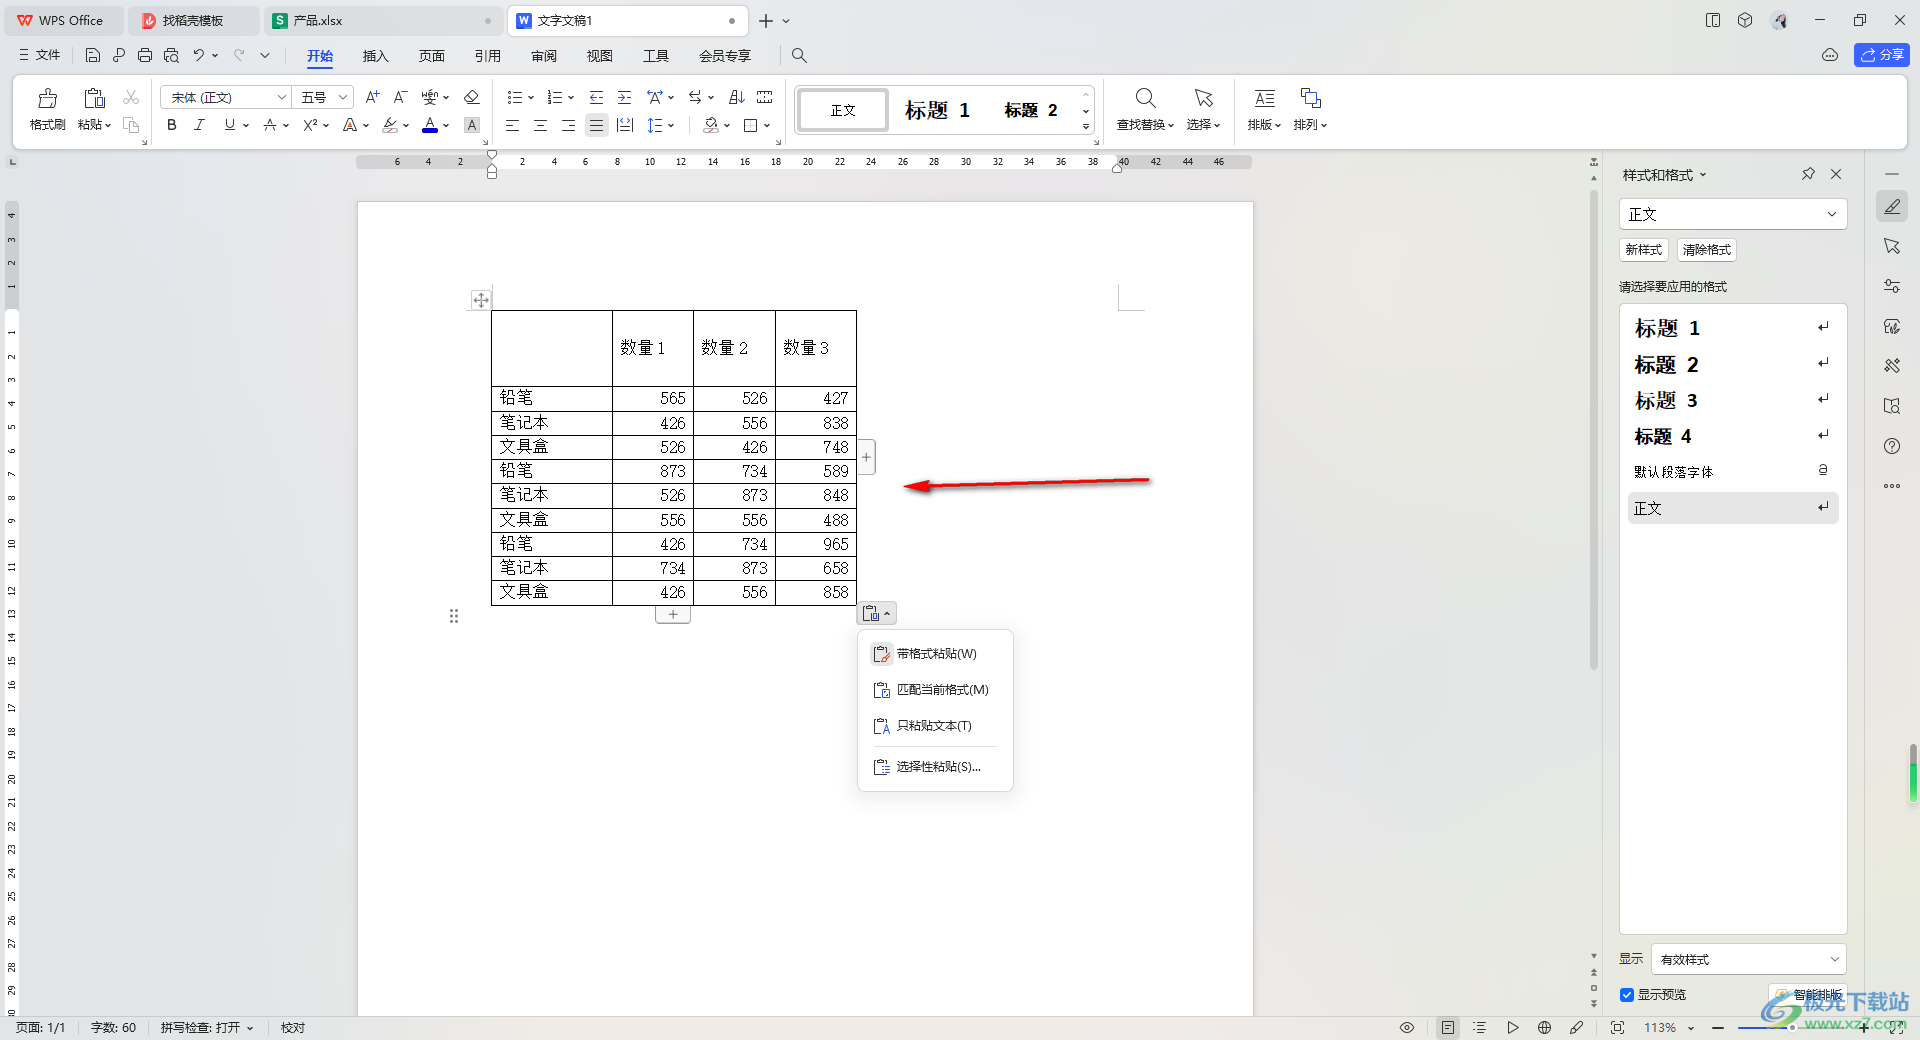Toggle Italic formatting

(x=200, y=125)
